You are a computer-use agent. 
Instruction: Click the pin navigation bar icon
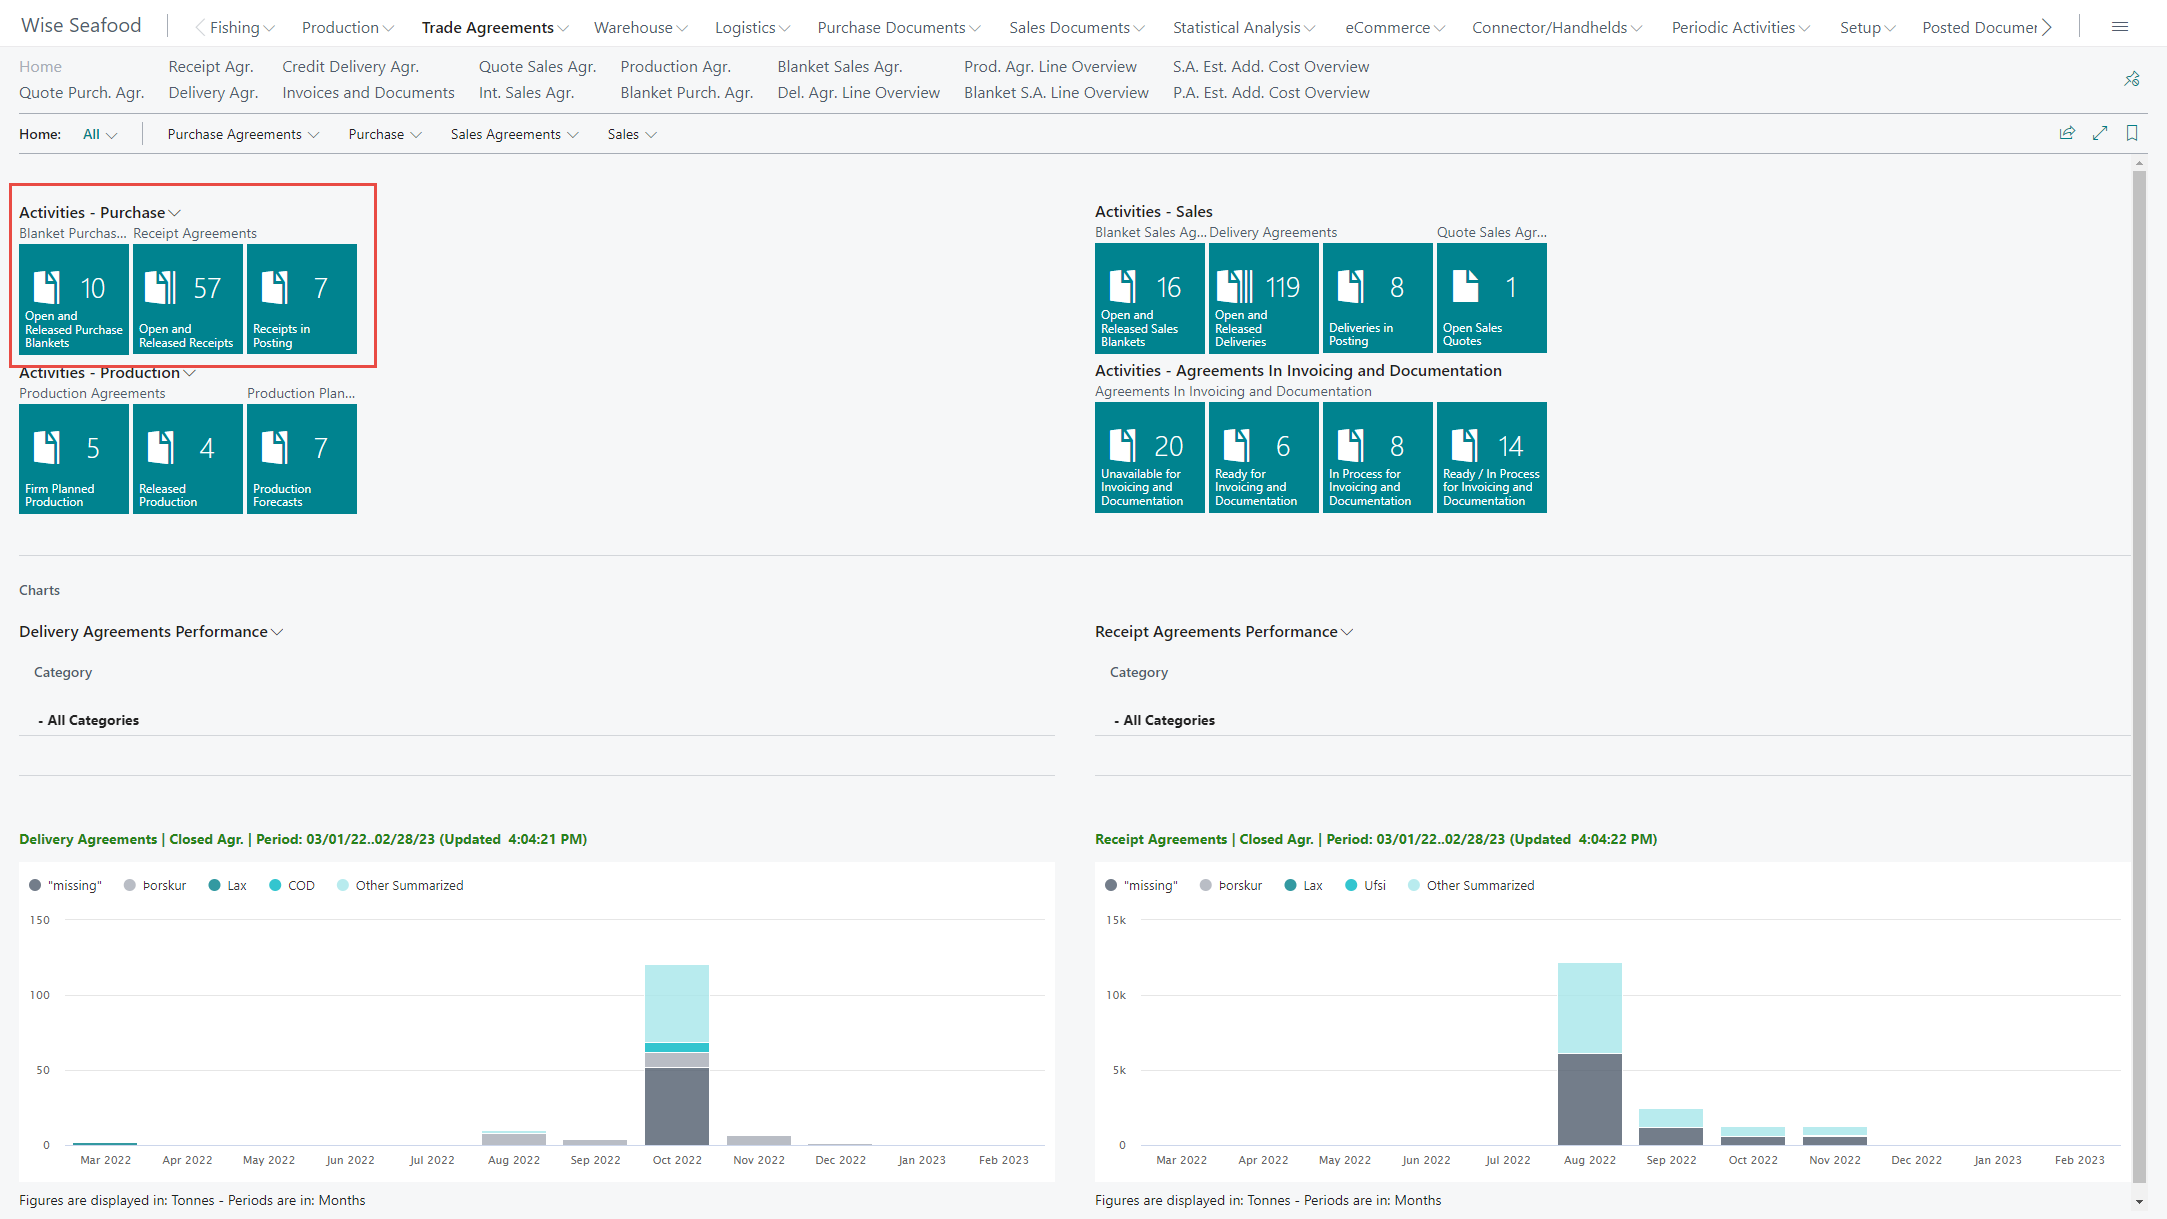click(2131, 79)
